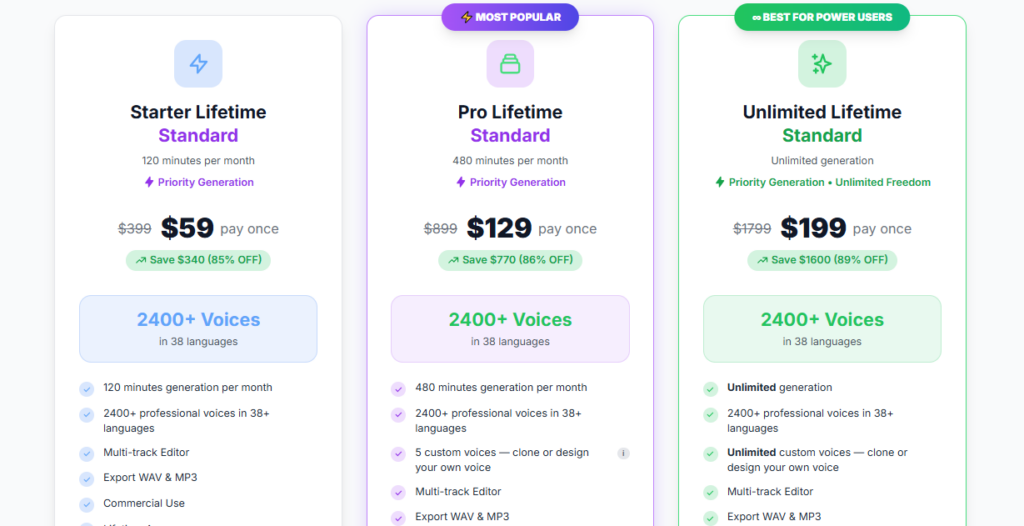Image resolution: width=1024 pixels, height=526 pixels.
Task: Click the Starter Lifetime lightning bolt icon
Action: [198, 64]
